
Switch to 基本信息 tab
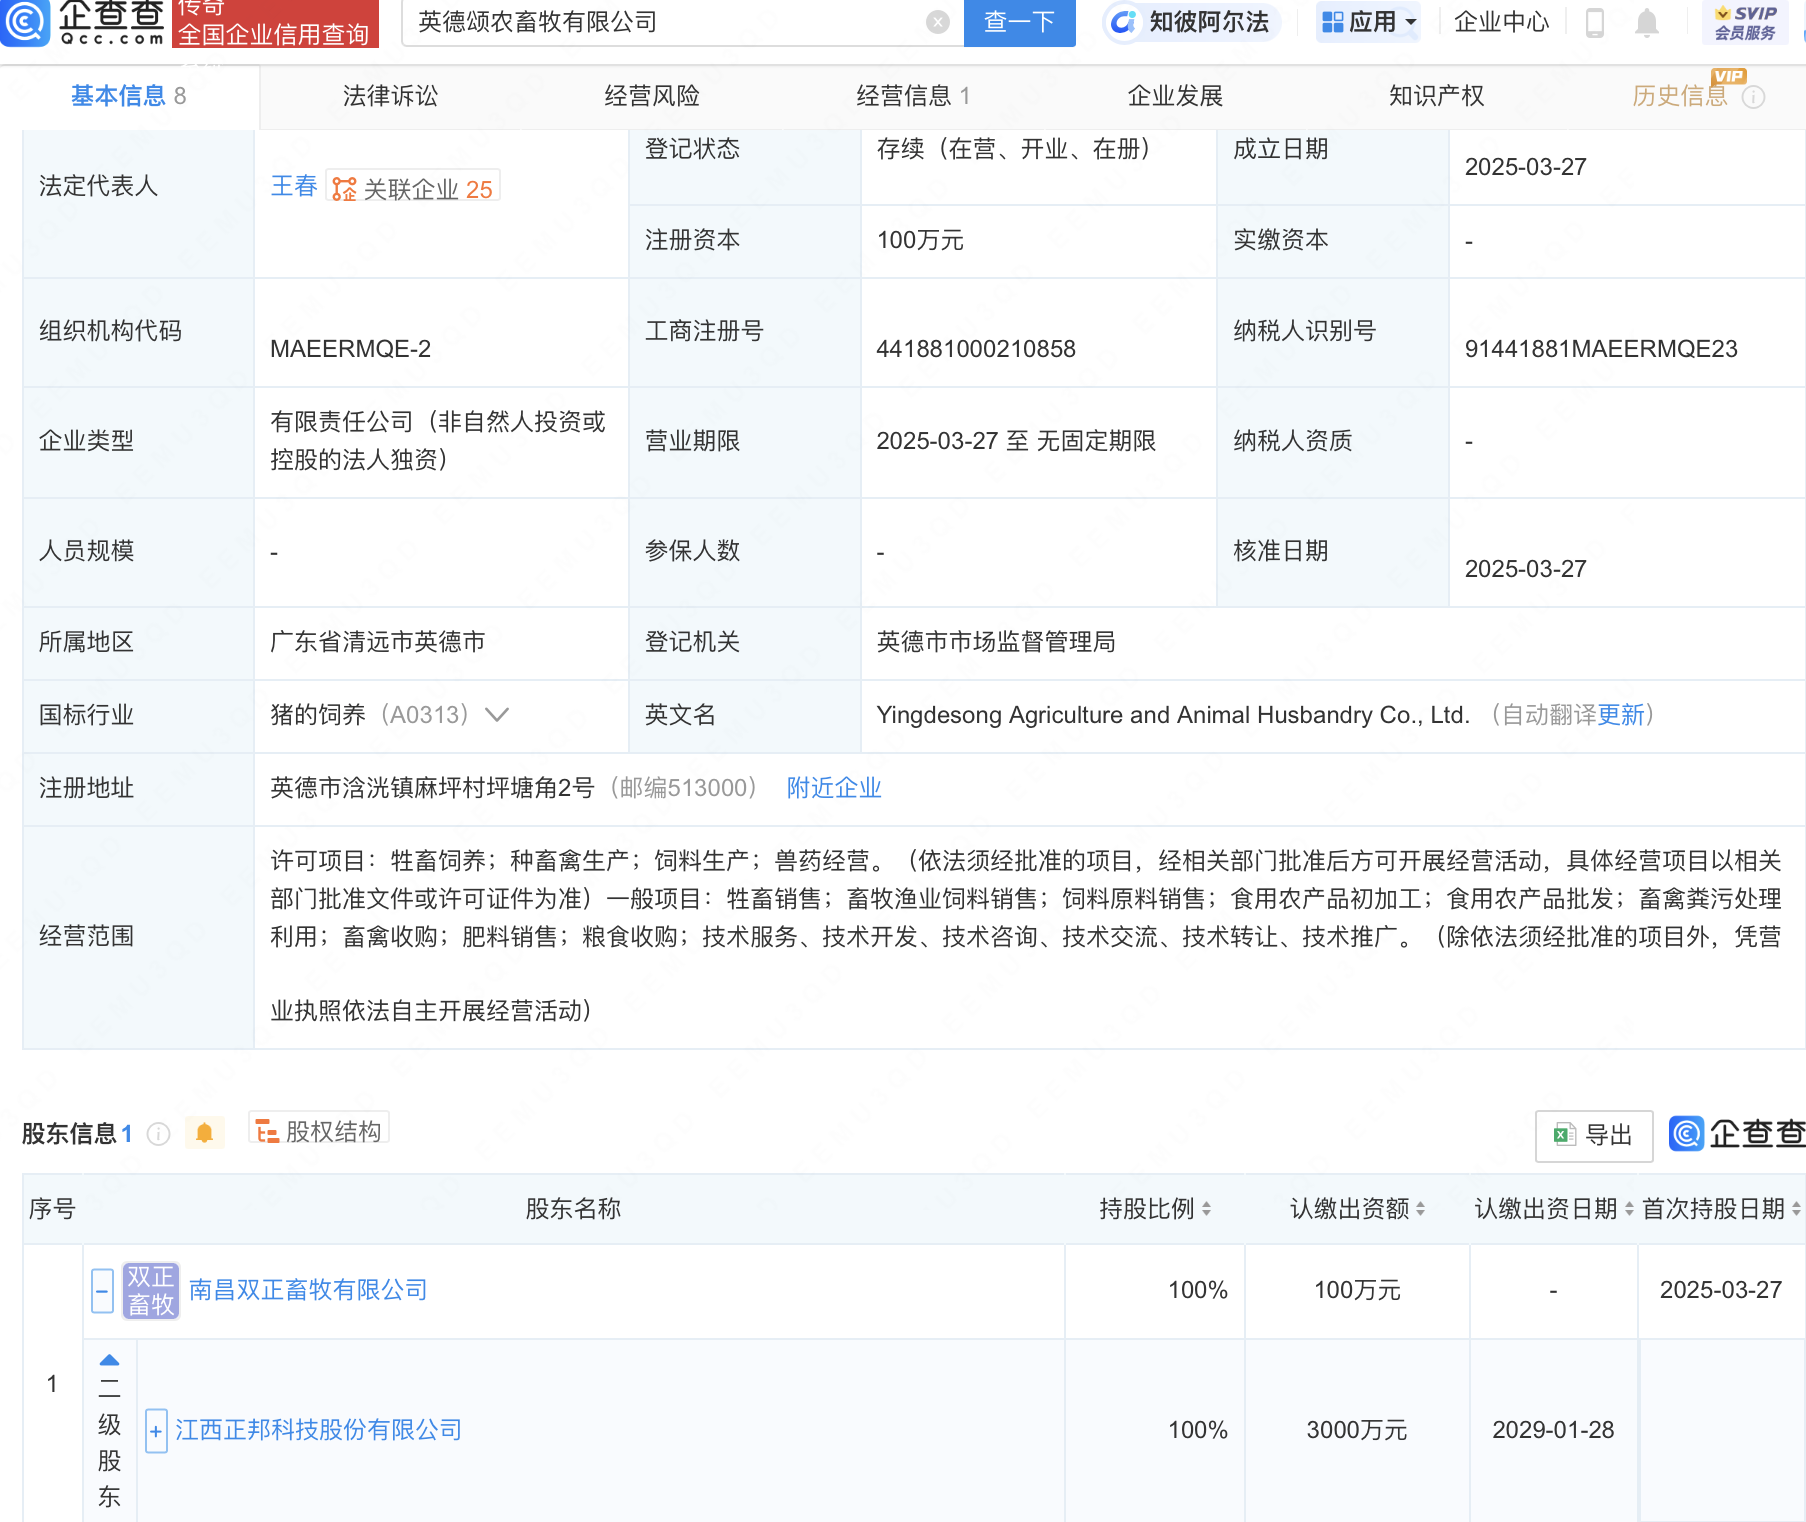(128, 96)
